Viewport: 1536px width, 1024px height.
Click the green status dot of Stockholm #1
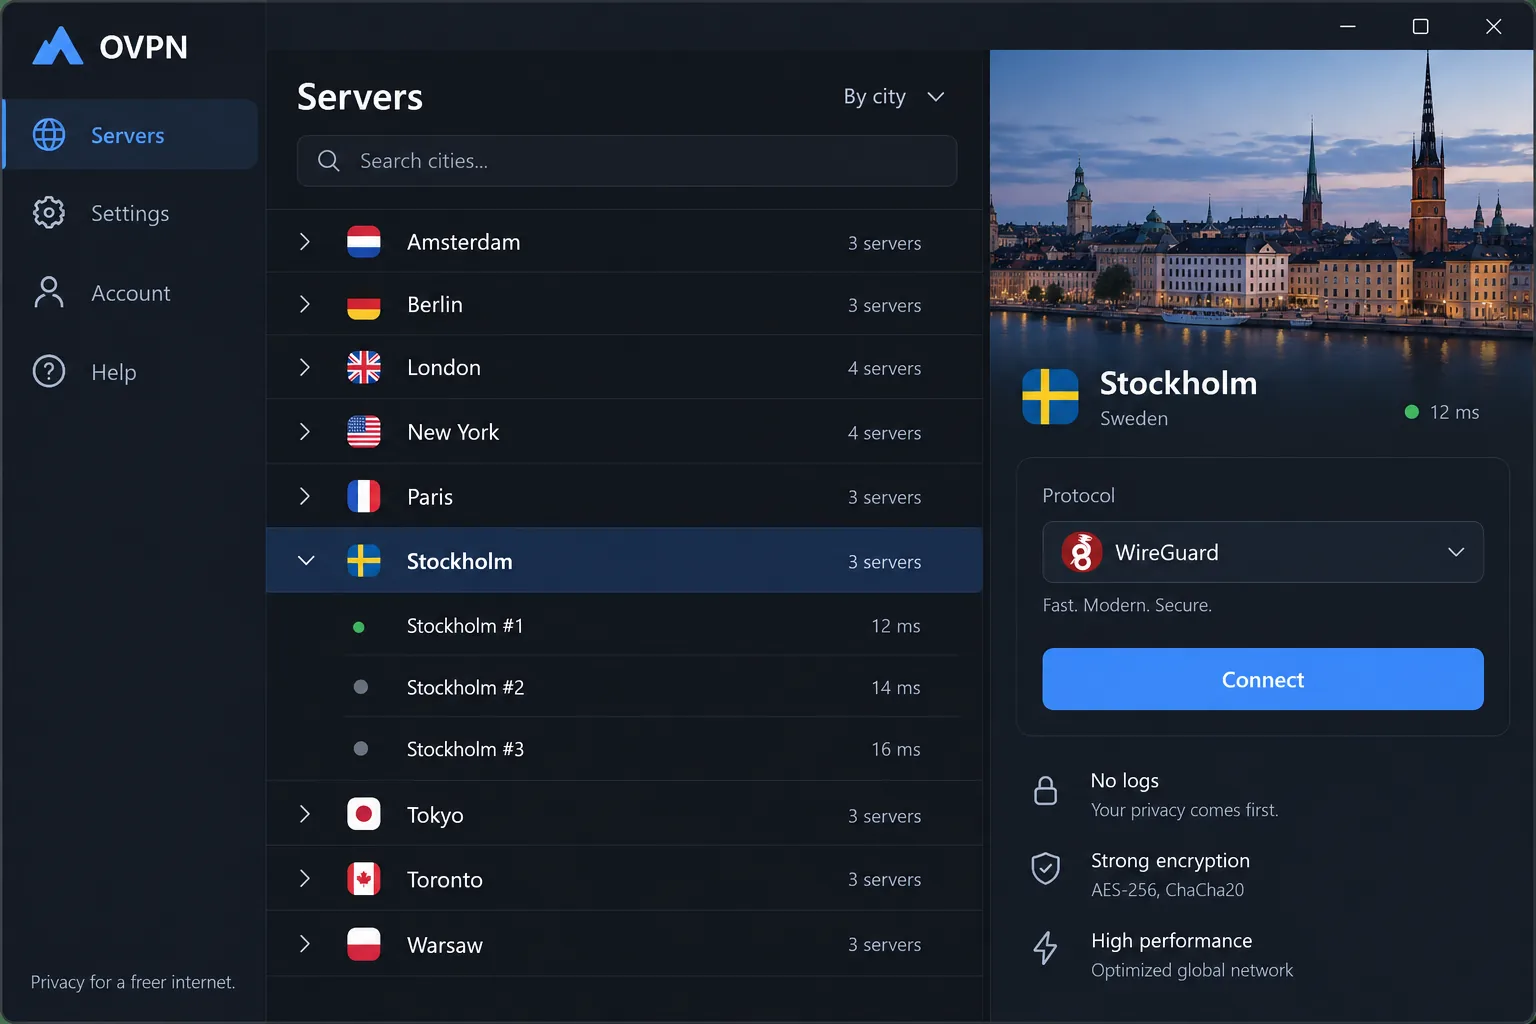359,627
